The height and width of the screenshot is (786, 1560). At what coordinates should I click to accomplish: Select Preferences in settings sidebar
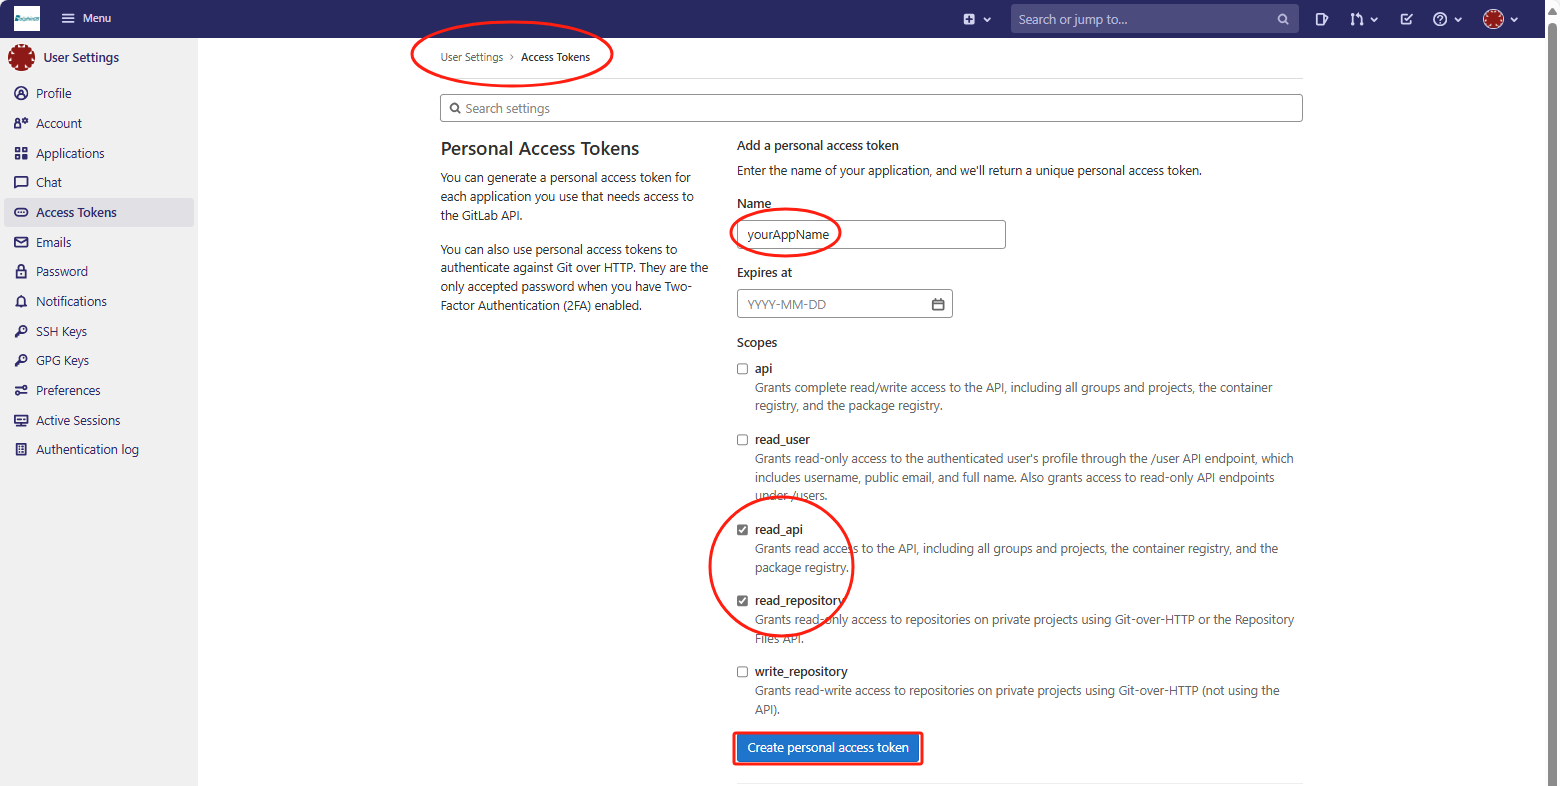point(68,391)
